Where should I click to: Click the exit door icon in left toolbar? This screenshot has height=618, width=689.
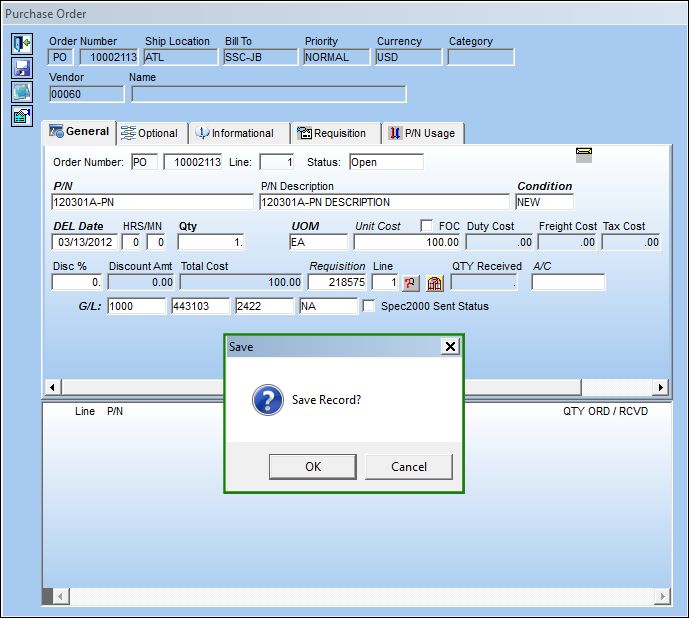22,44
